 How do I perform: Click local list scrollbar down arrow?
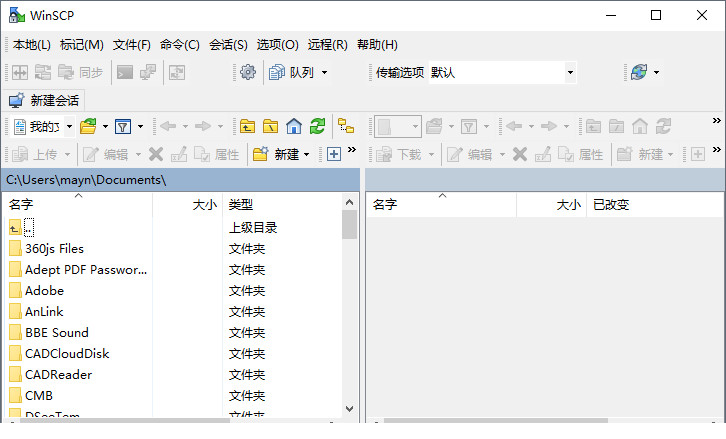point(350,408)
